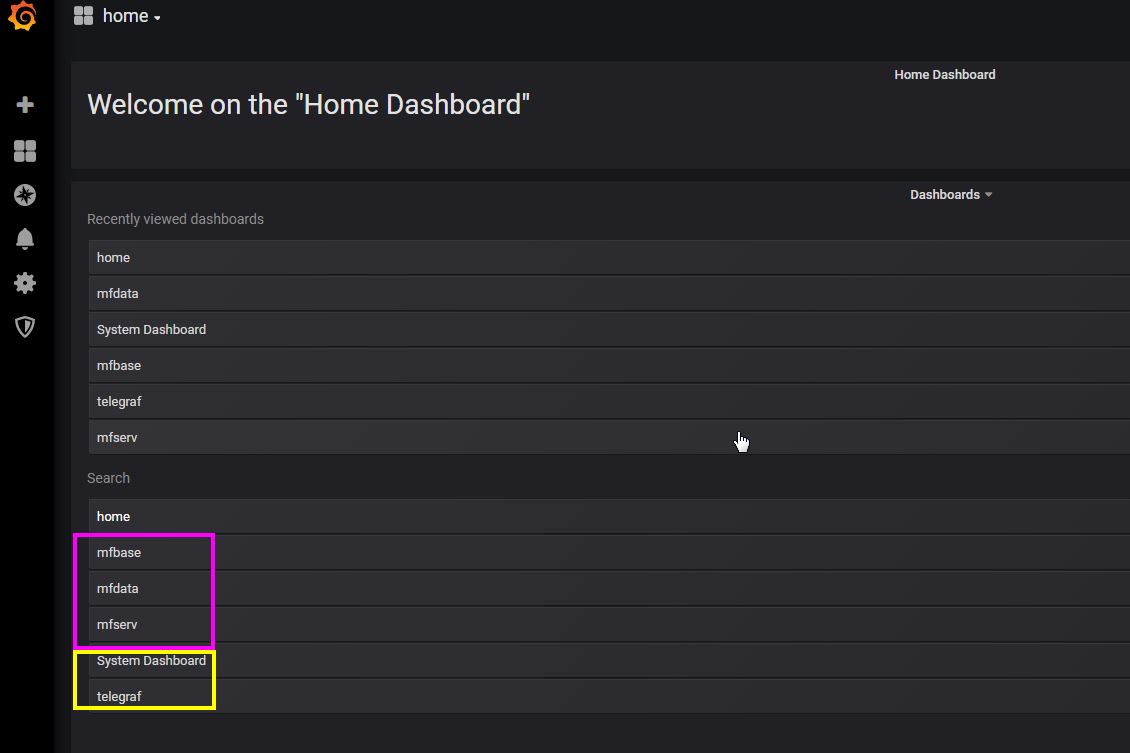Open the Configuration gear icon
This screenshot has height=753, width=1130.
(25, 282)
